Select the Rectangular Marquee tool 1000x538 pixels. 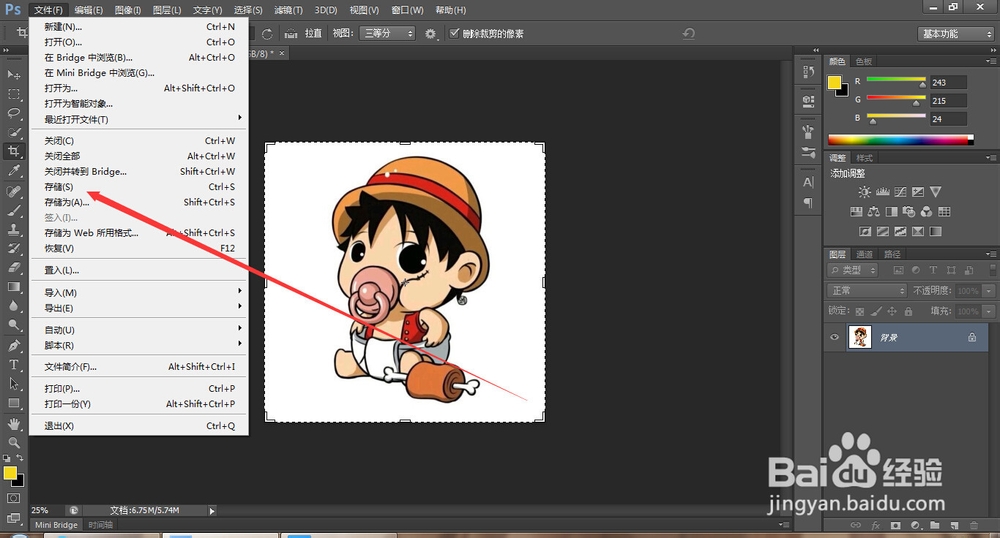pyautogui.click(x=13, y=94)
